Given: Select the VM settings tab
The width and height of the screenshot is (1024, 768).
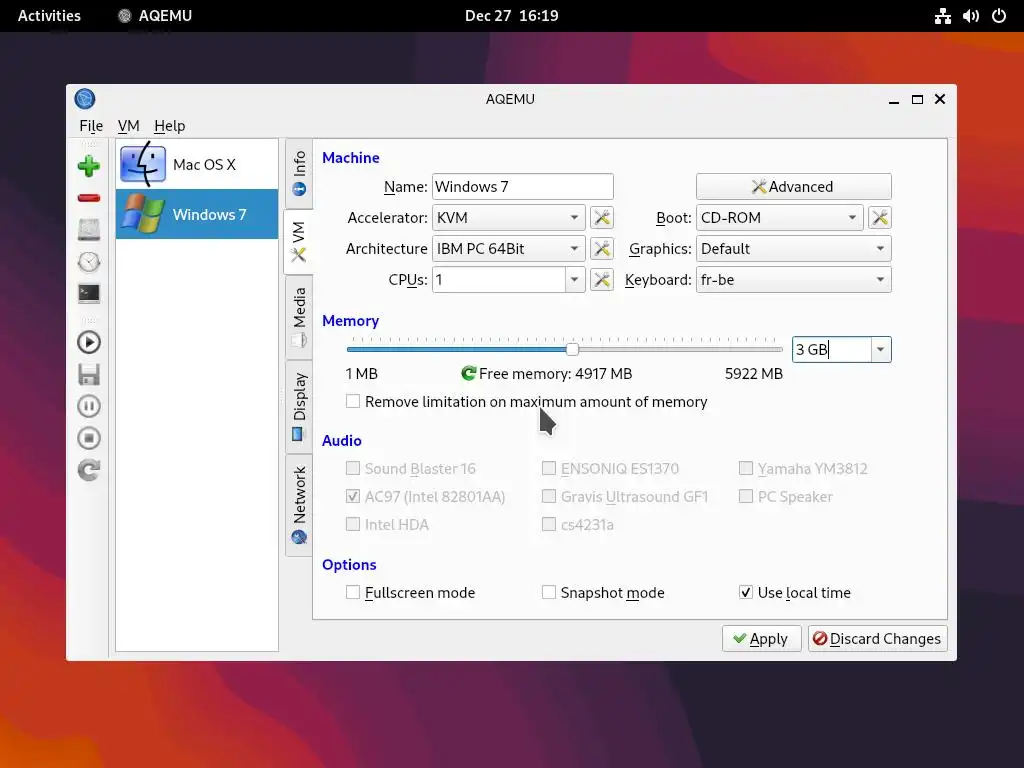Looking at the screenshot, I should [x=298, y=242].
